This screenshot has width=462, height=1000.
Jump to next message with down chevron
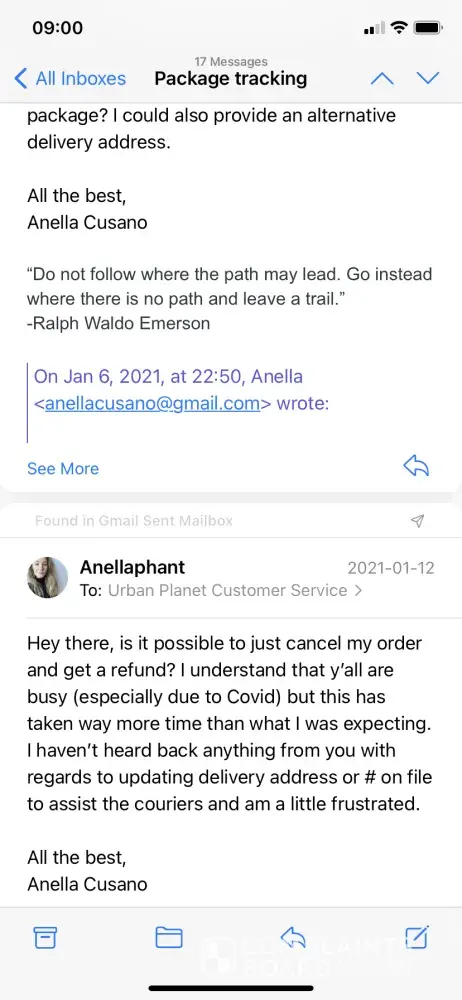pos(428,78)
